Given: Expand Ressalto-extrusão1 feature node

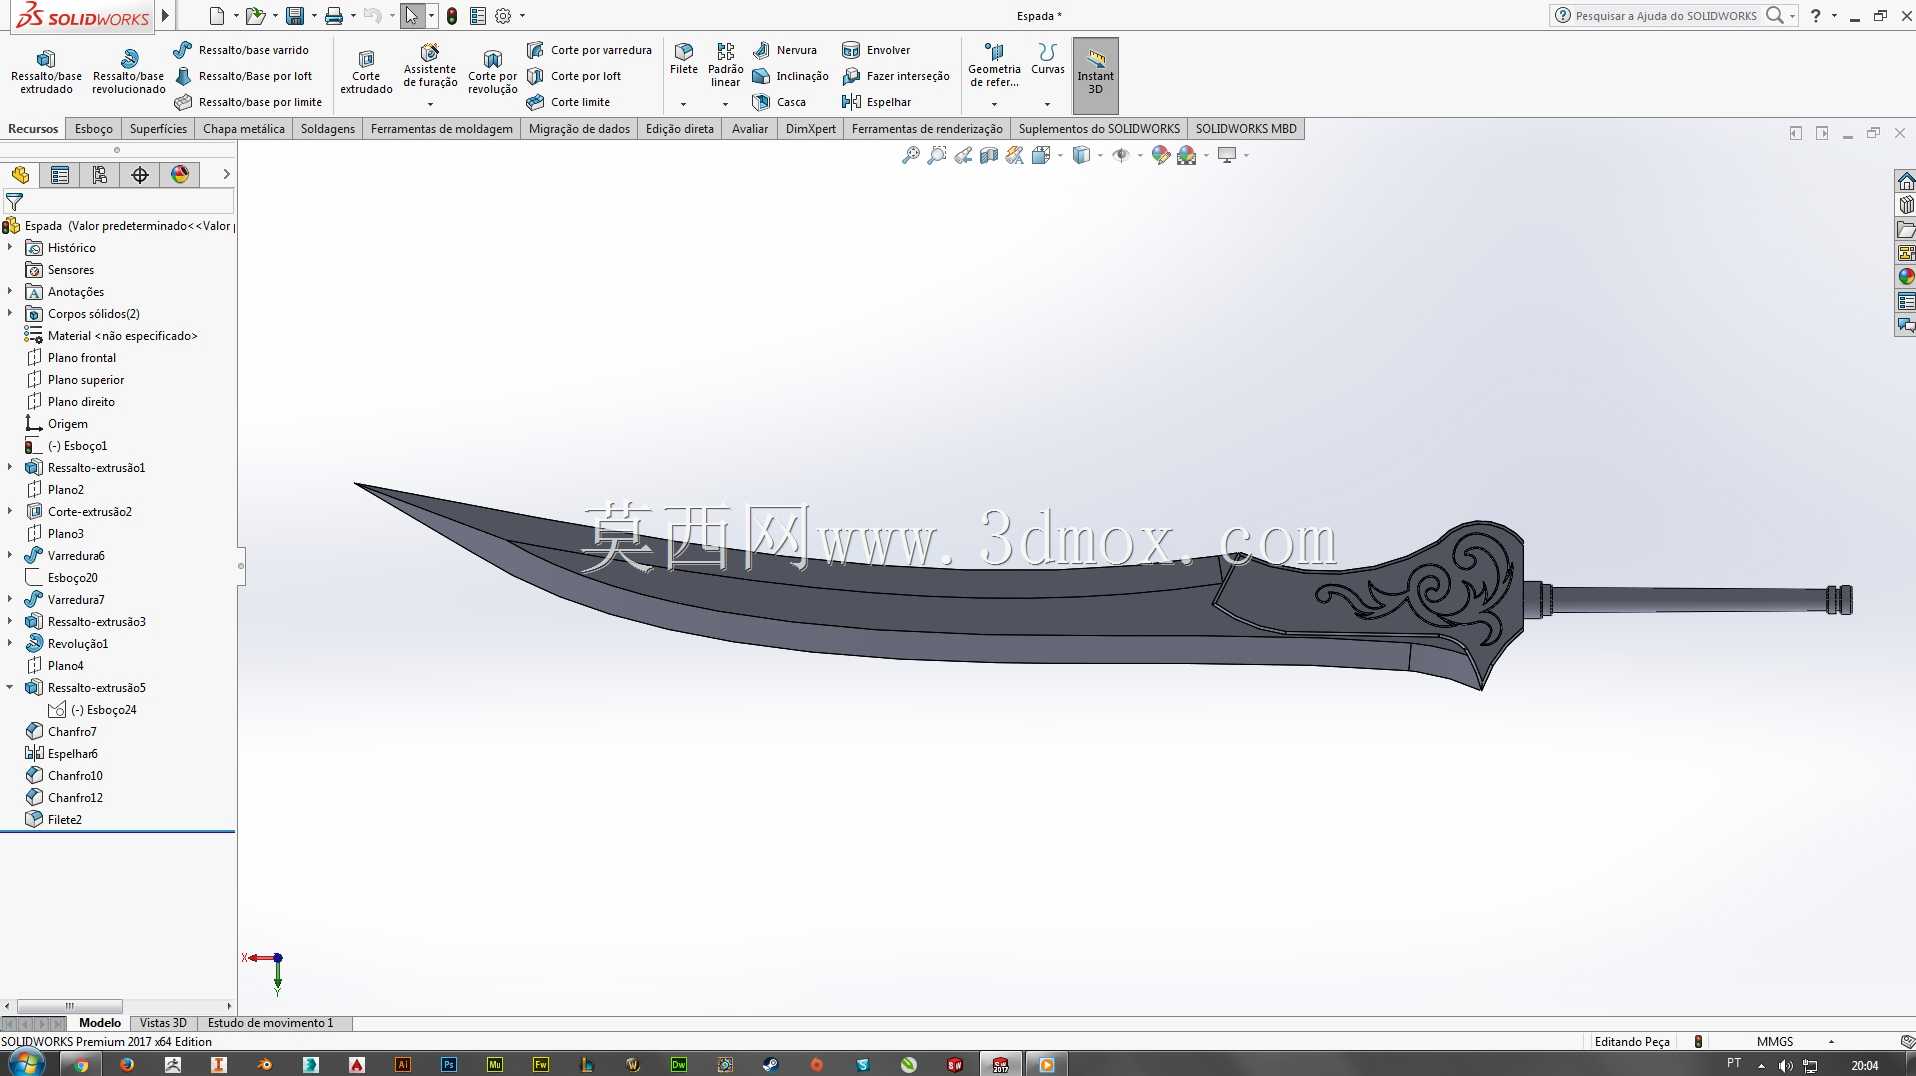Looking at the screenshot, I should click(x=10, y=467).
